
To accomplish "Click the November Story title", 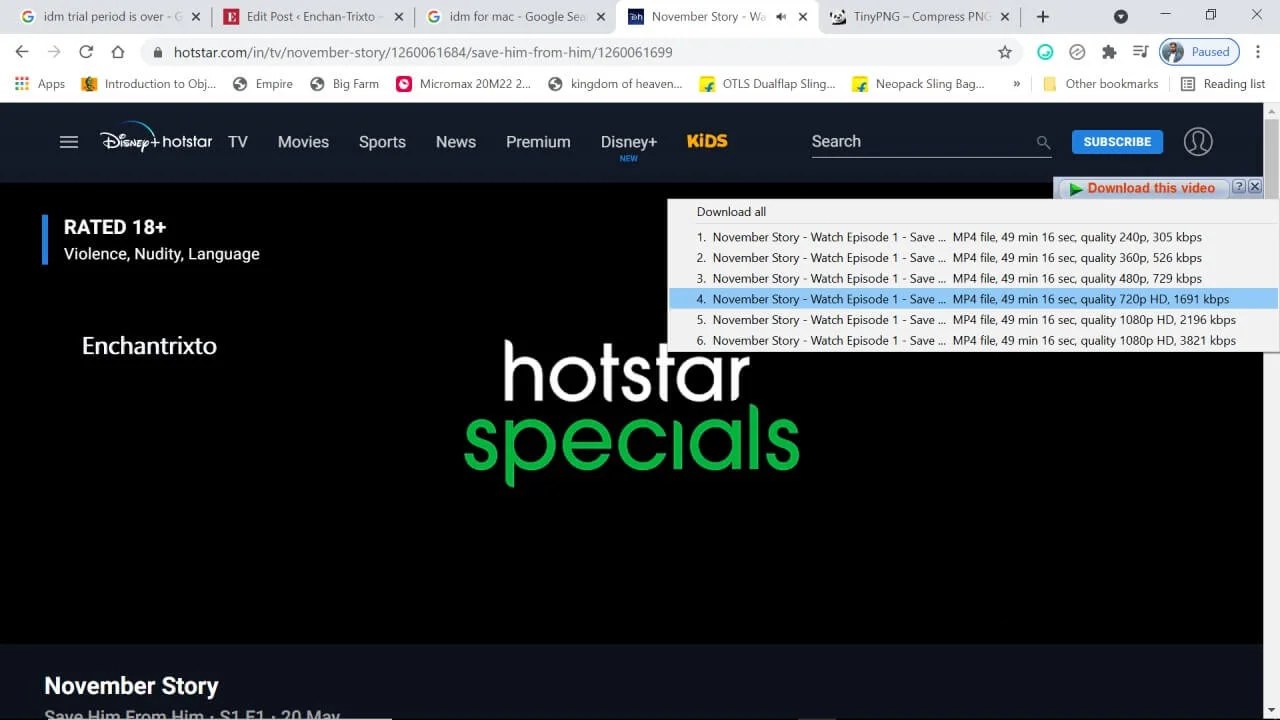I will [131, 686].
